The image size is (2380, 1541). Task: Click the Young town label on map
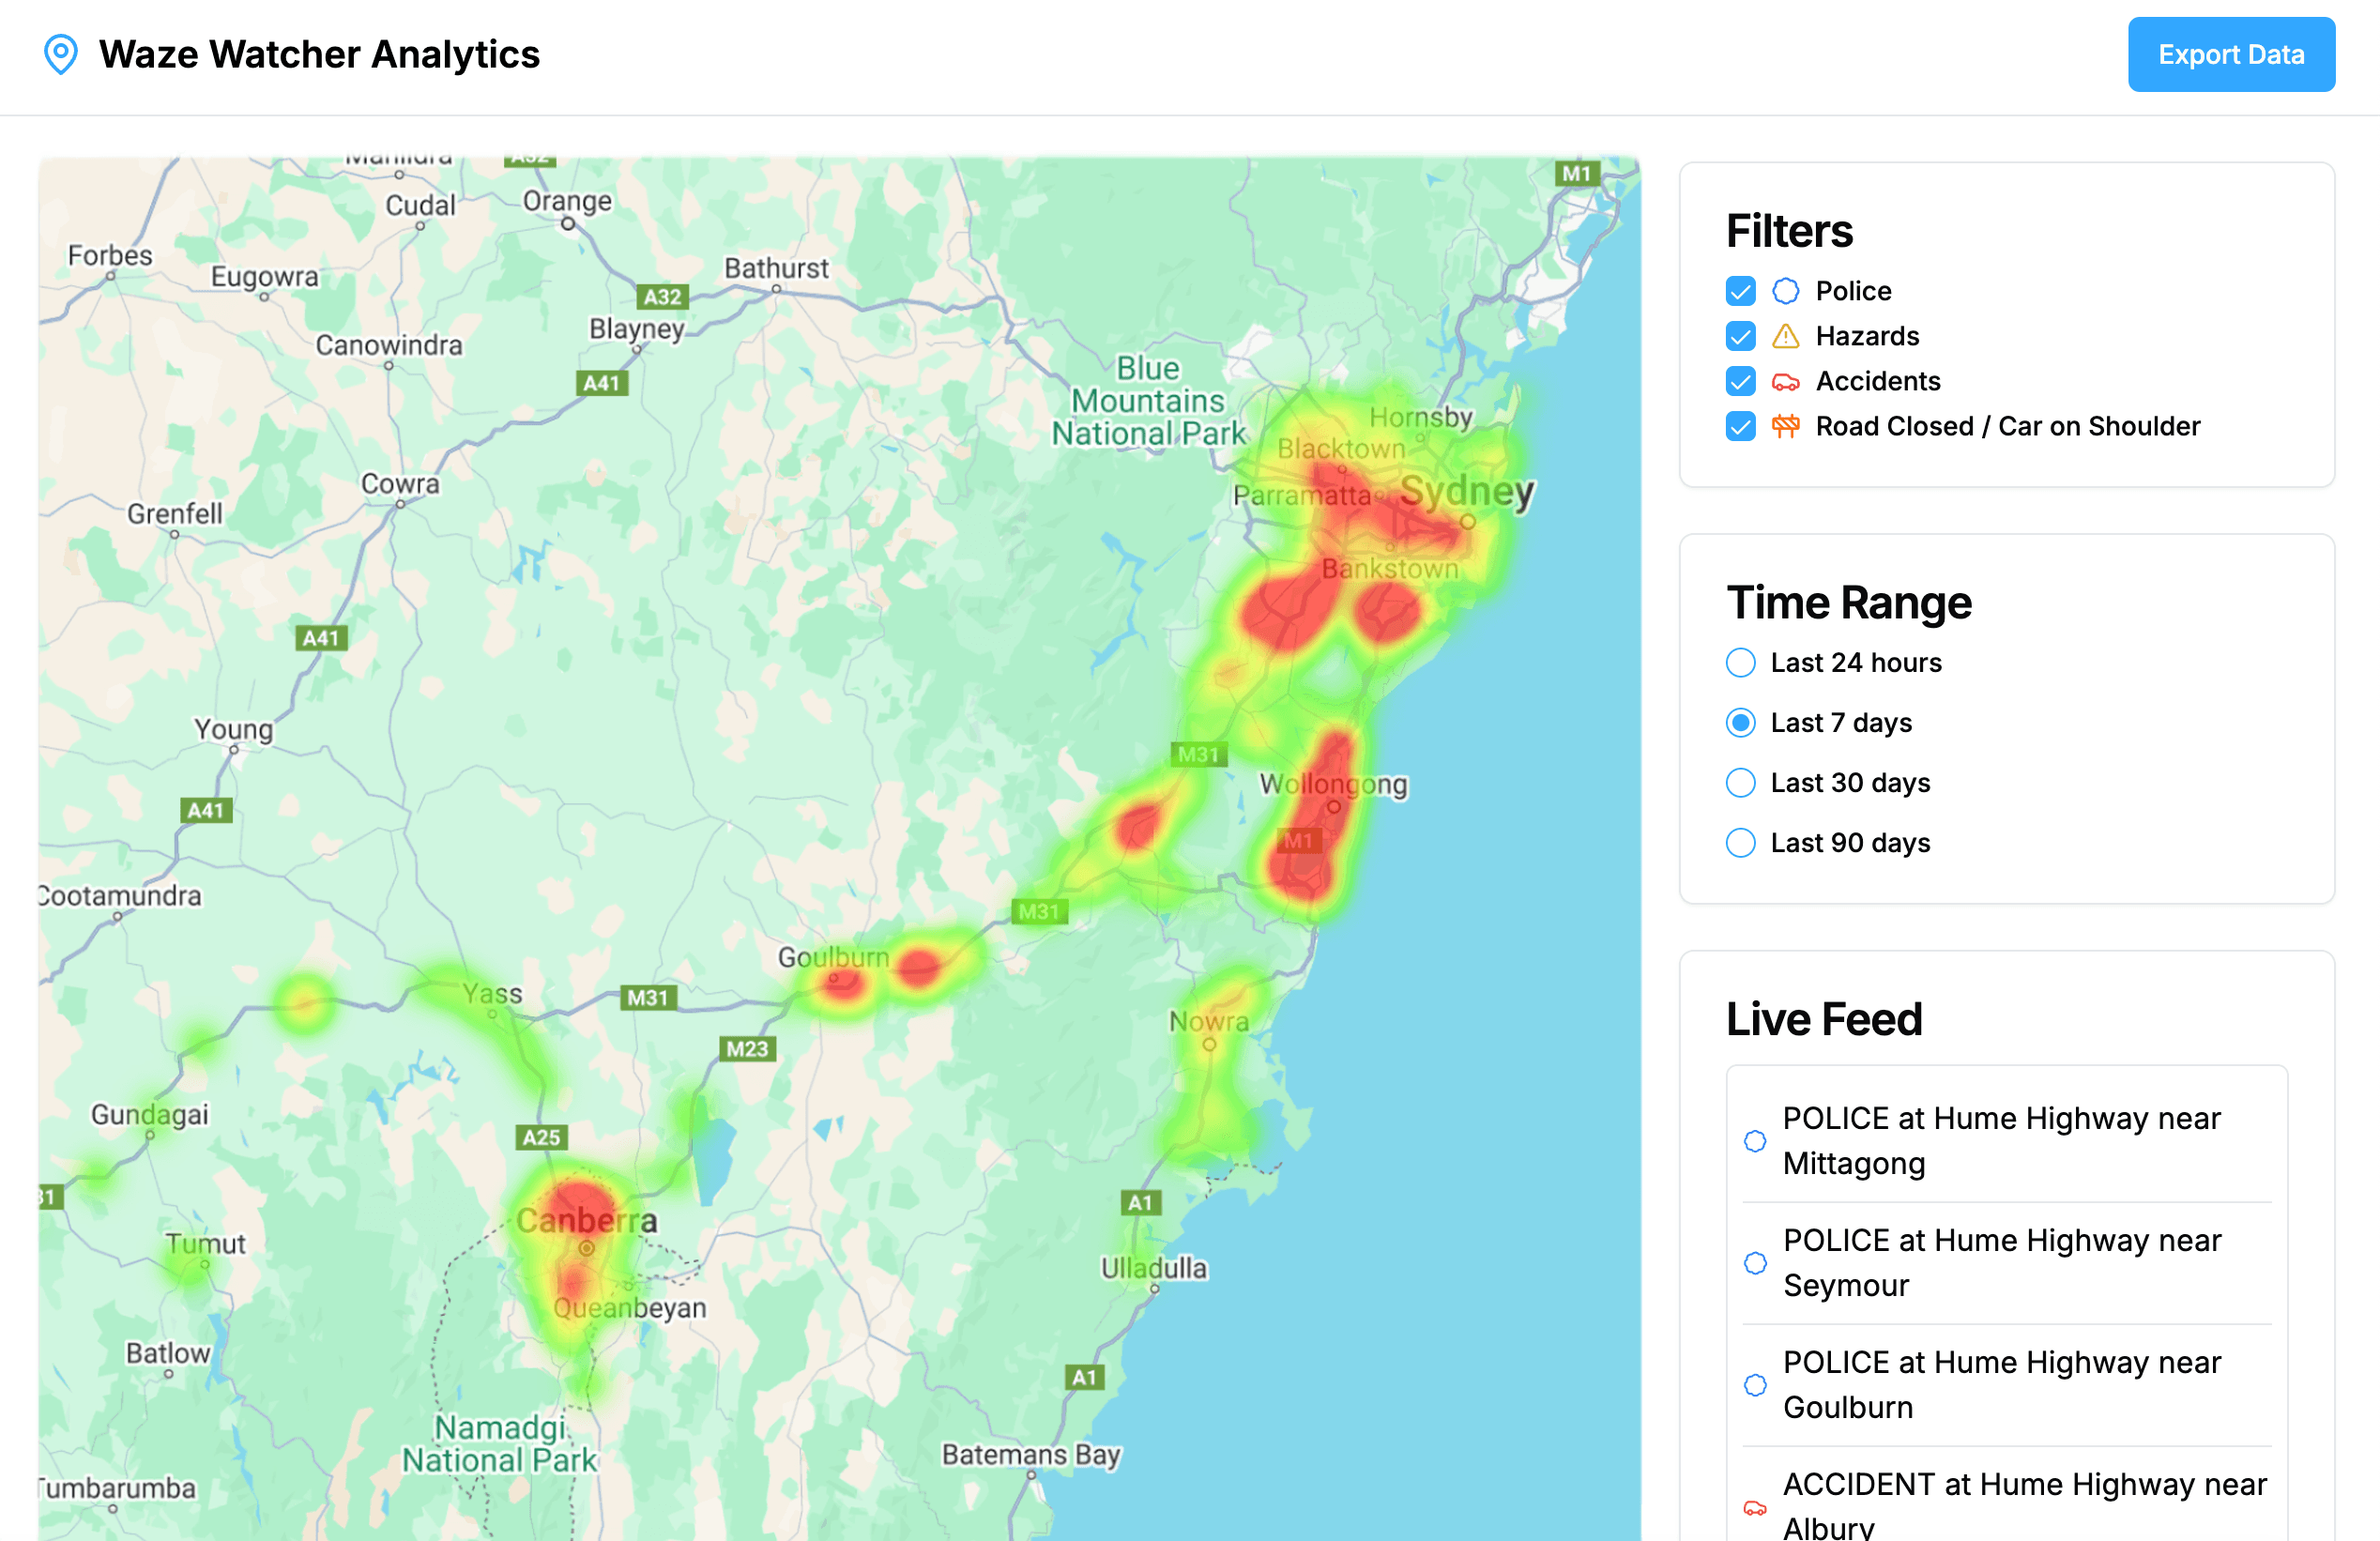point(233,729)
